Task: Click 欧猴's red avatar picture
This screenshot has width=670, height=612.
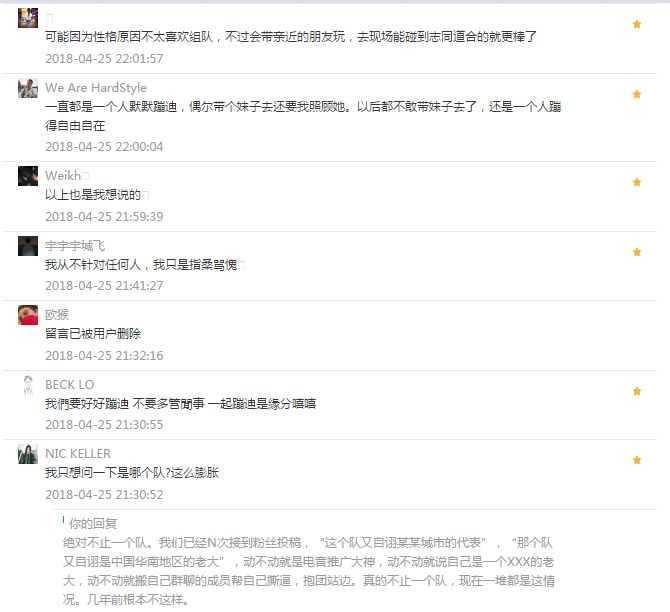Action: pyautogui.click(x=28, y=315)
